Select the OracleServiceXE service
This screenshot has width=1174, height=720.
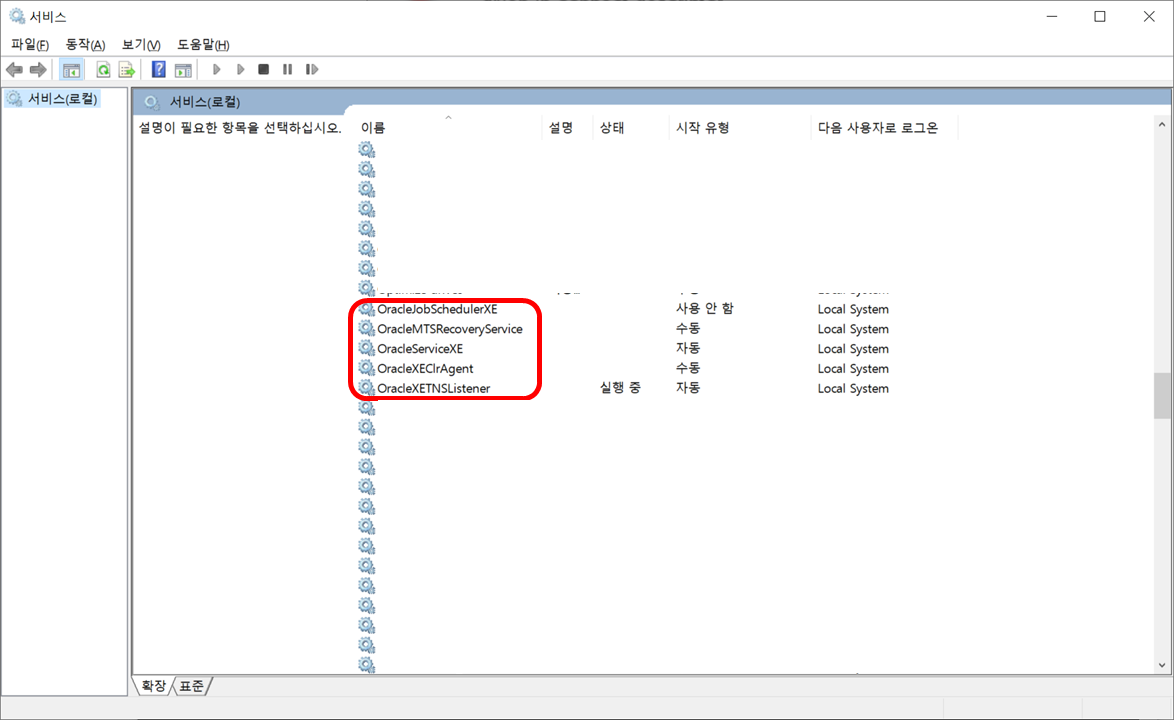420,349
